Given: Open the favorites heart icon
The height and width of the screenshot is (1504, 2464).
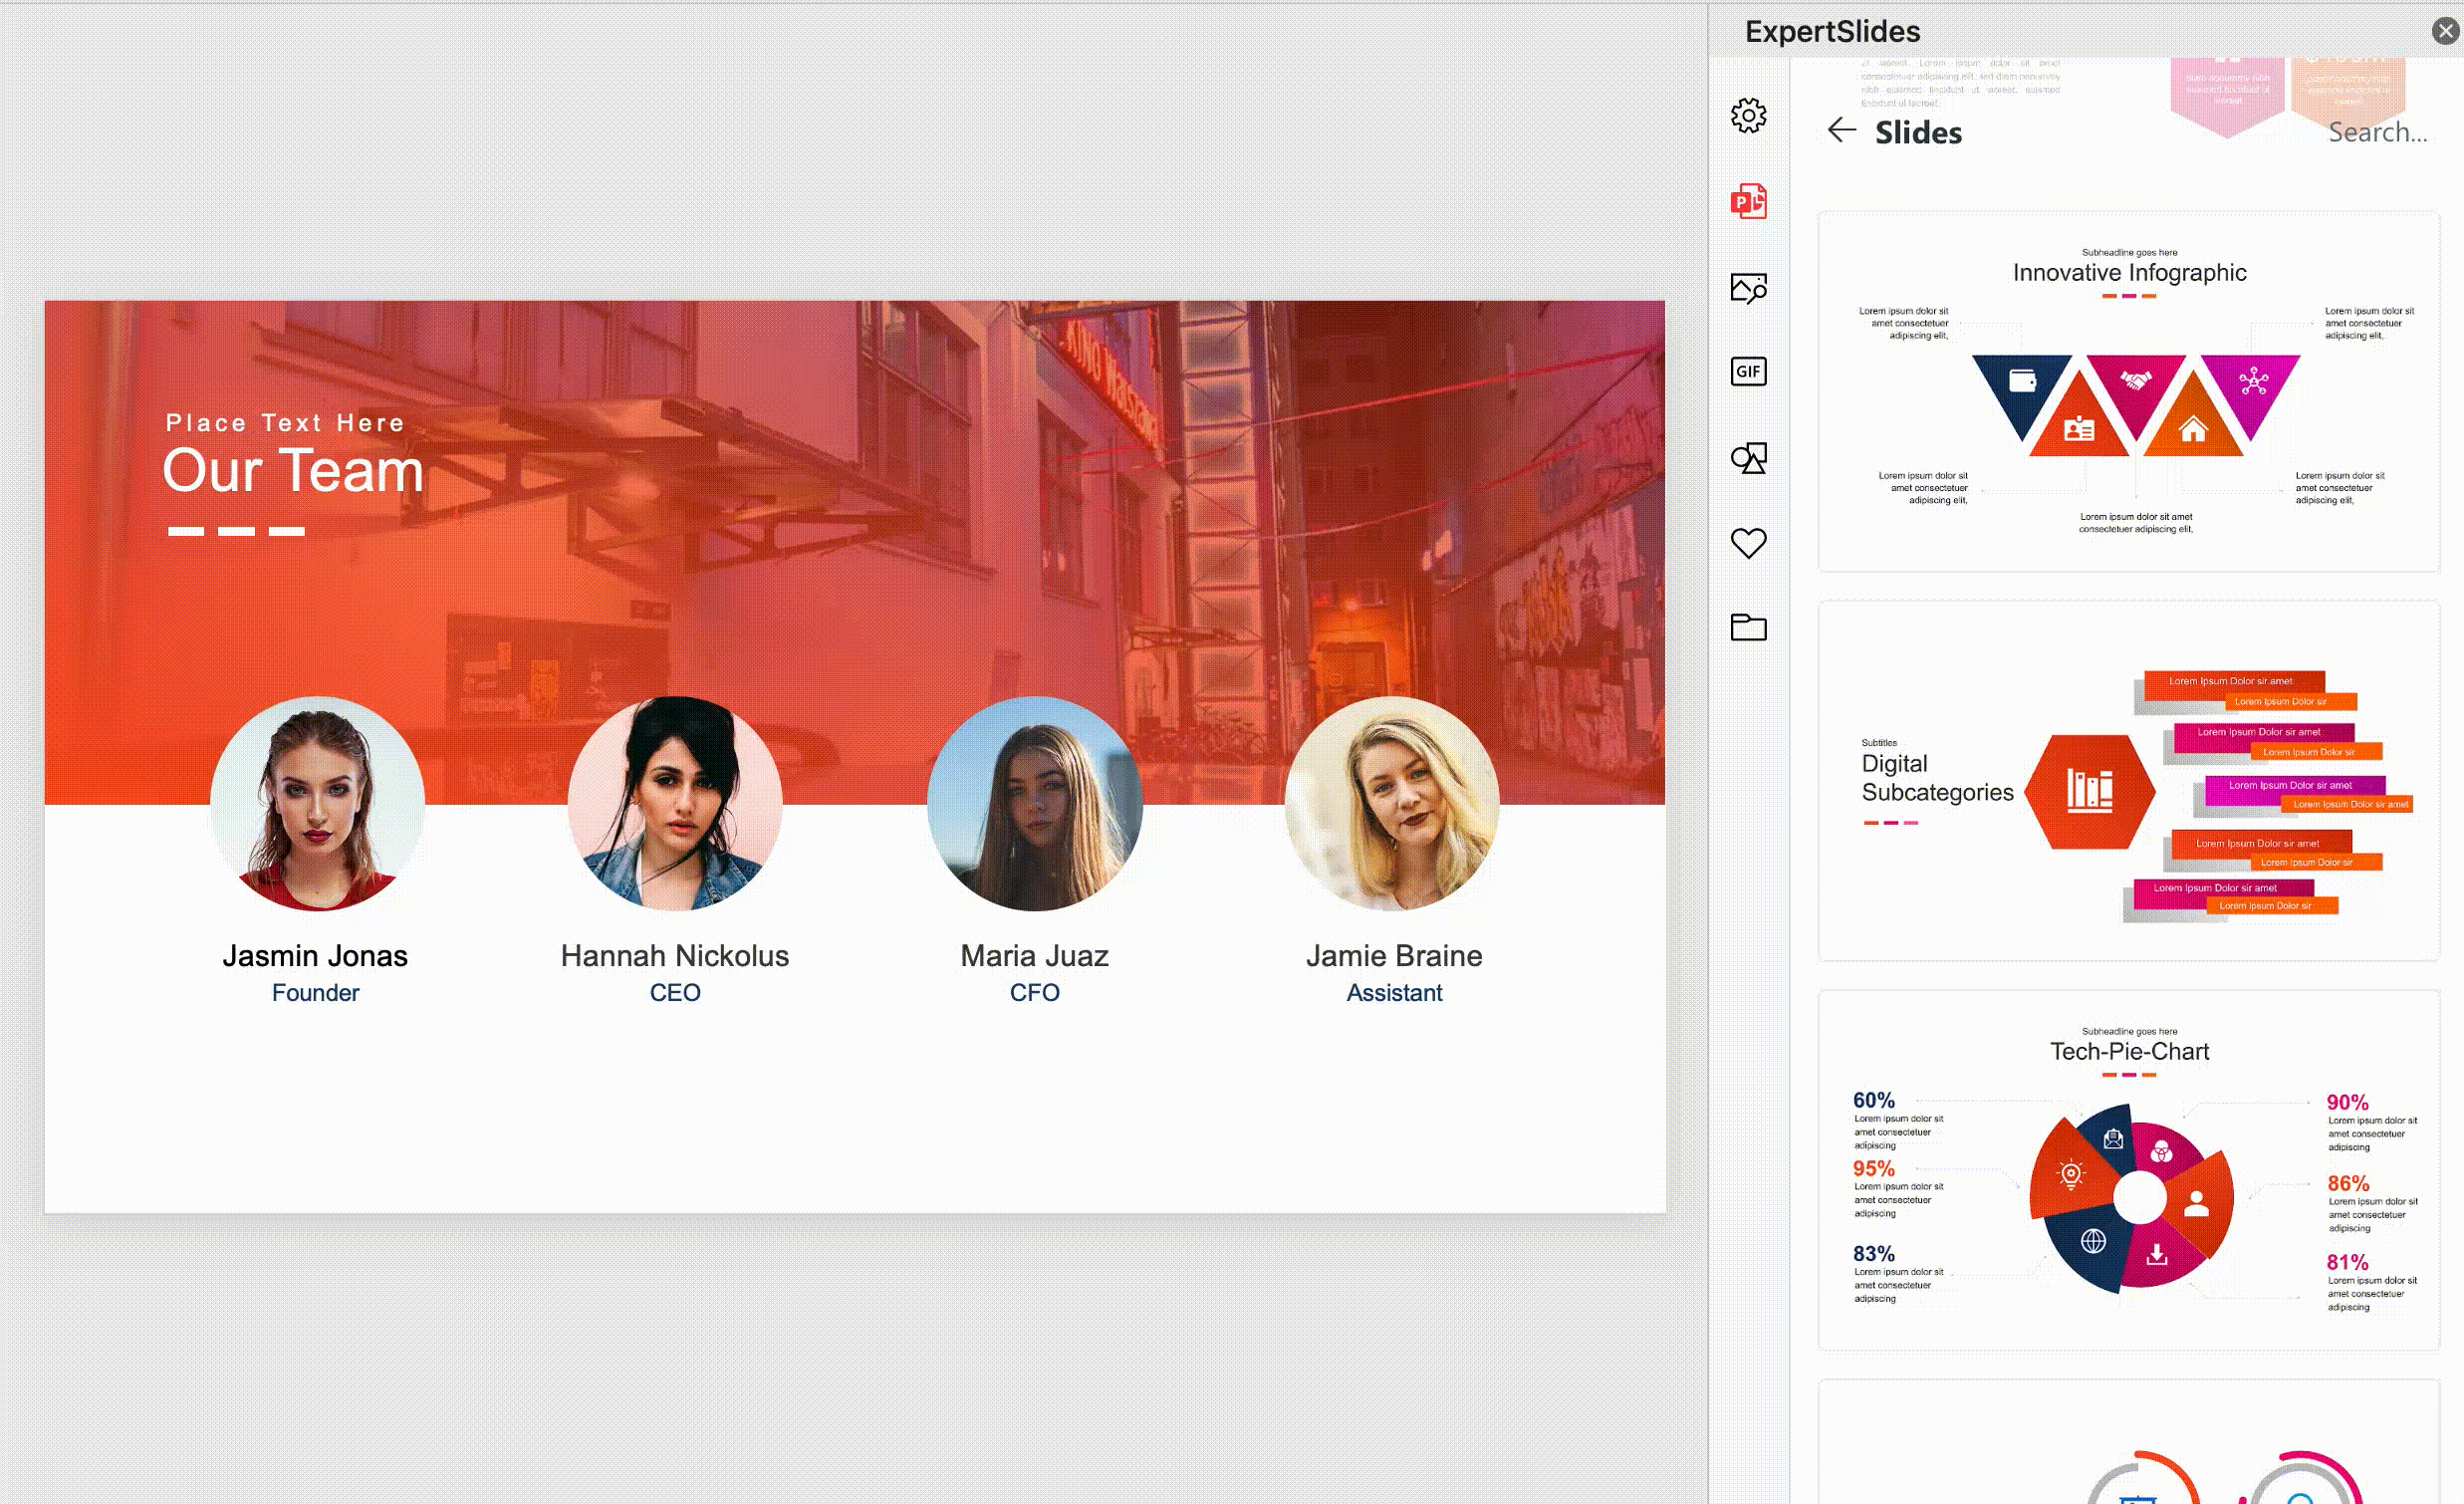Looking at the screenshot, I should pos(1748,543).
